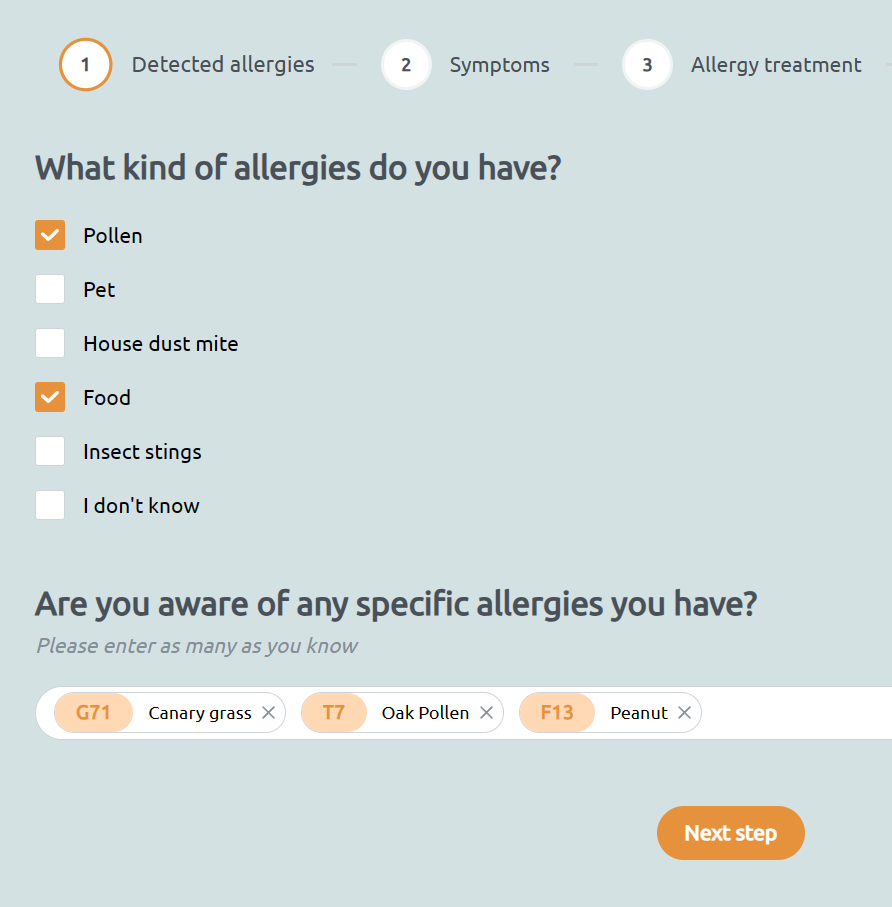892x907 pixels.
Task: Click step 3 circle icon
Action: [647, 65]
